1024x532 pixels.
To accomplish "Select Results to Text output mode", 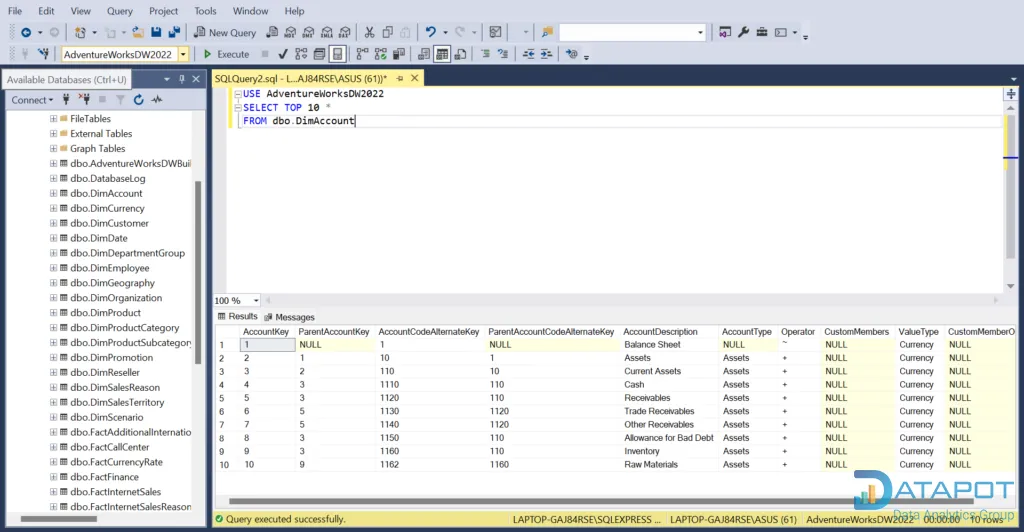I will pyautogui.click(x=424, y=54).
